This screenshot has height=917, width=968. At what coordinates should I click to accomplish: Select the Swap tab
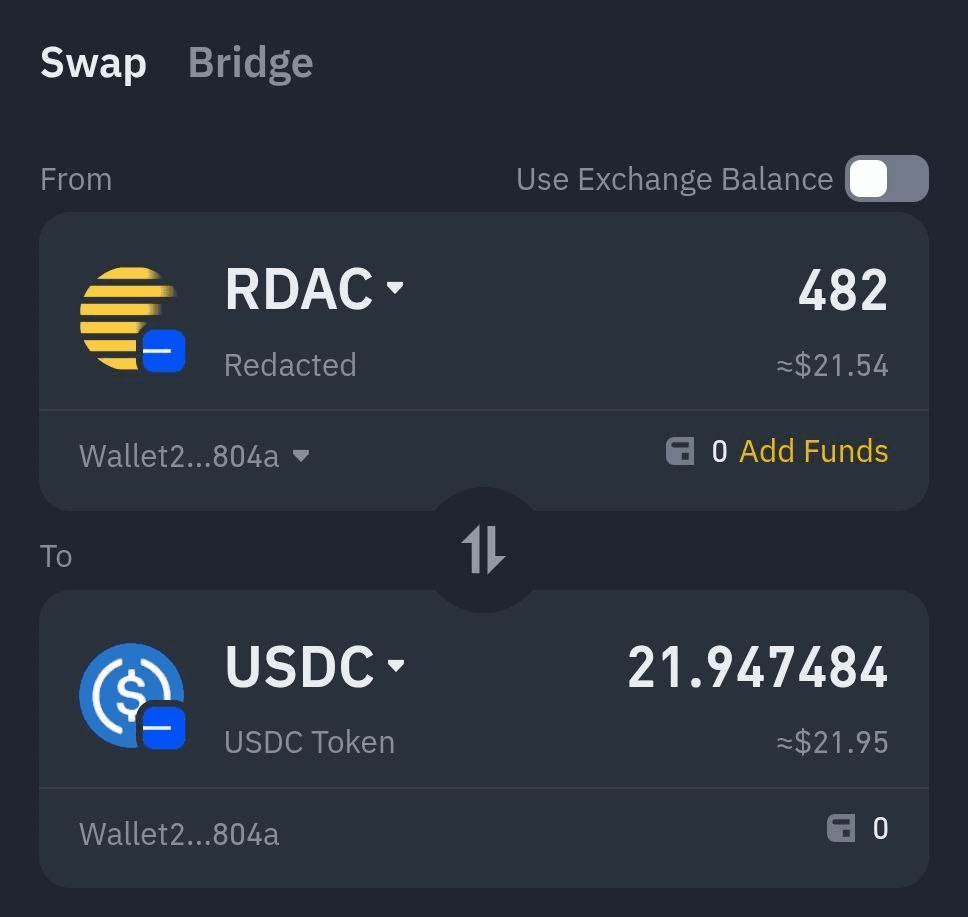click(93, 63)
